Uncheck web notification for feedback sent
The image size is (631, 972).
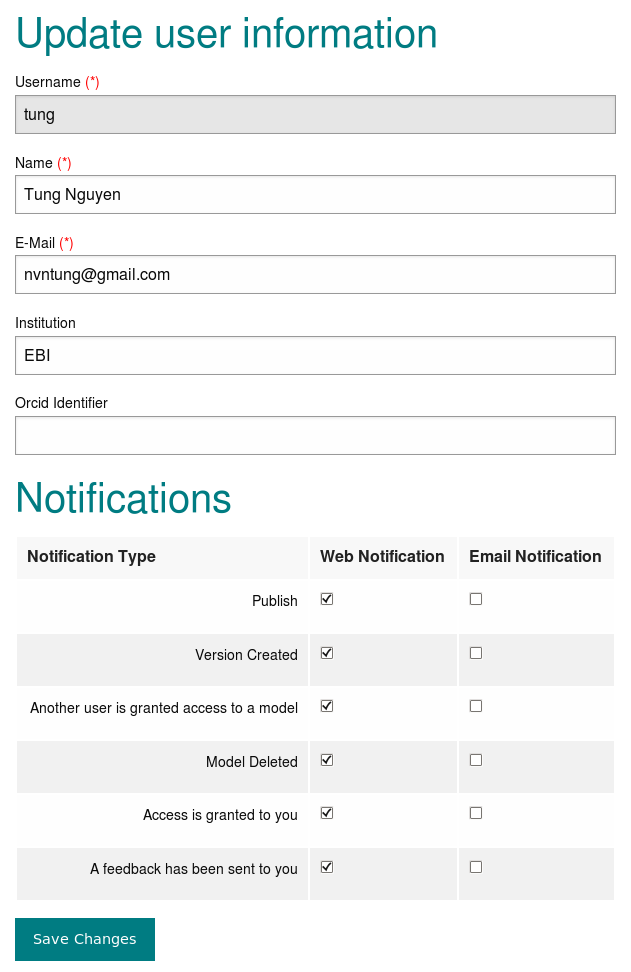[x=326, y=866]
